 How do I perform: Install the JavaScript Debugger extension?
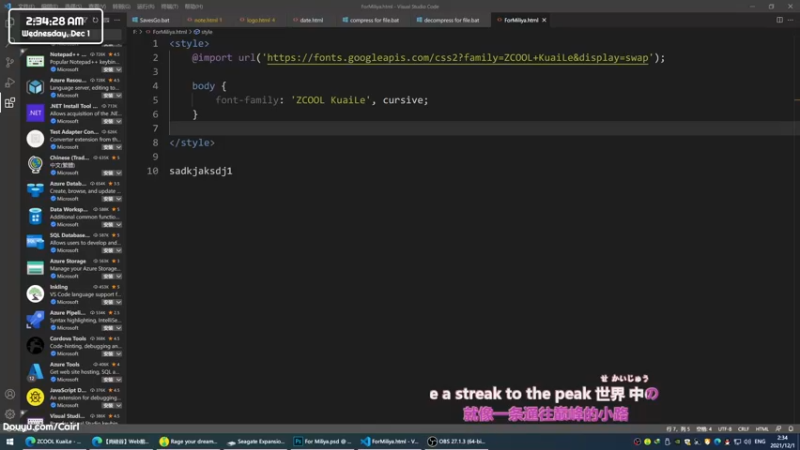click(x=108, y=406)
